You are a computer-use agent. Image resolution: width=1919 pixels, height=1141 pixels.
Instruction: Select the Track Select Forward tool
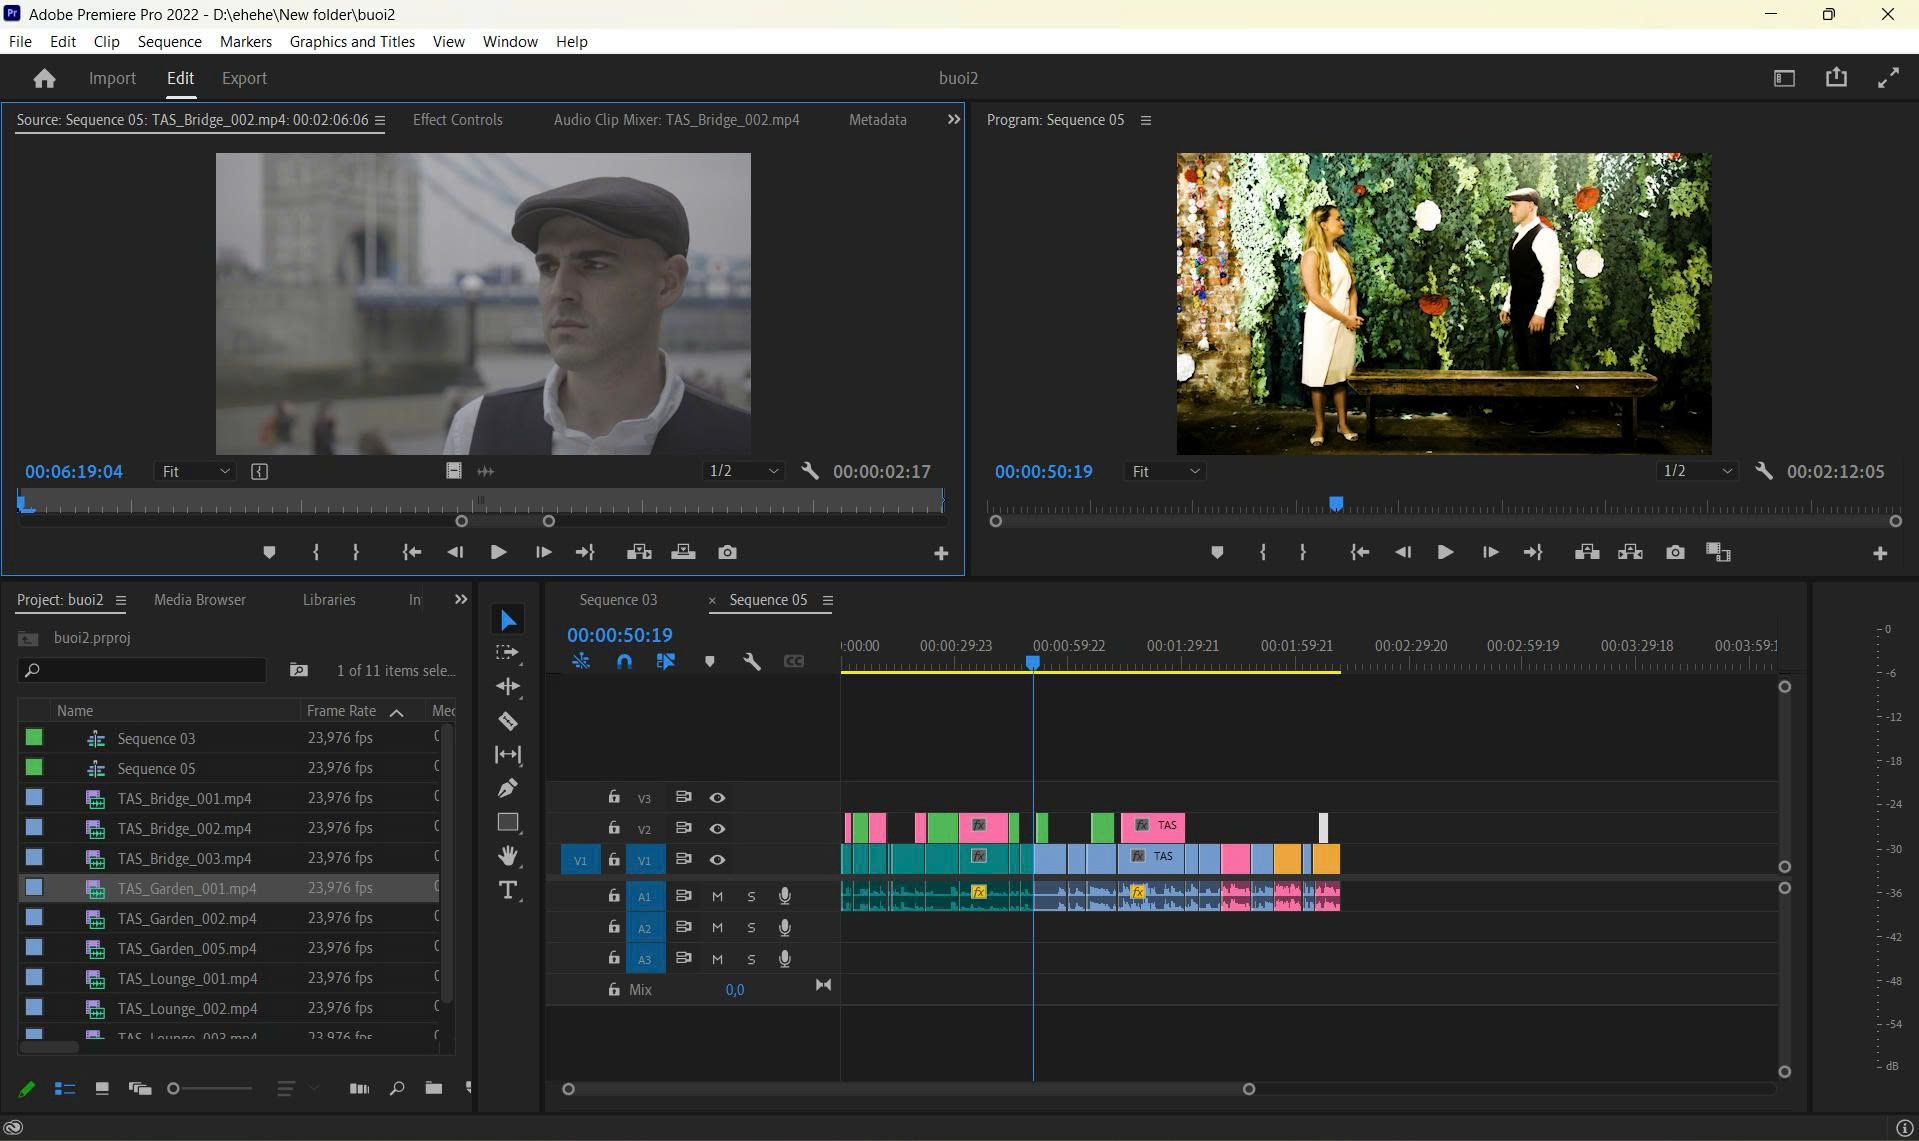click(508, 652)
